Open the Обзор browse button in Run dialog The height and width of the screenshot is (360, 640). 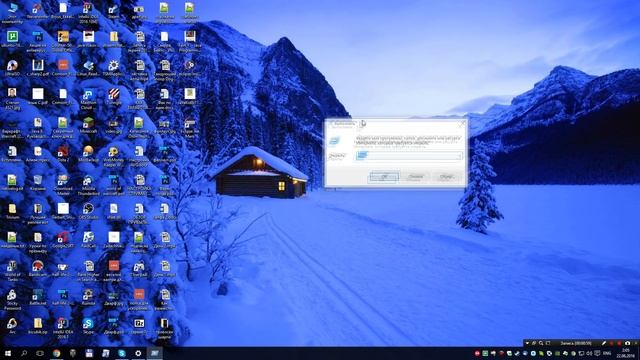point(446,177)
